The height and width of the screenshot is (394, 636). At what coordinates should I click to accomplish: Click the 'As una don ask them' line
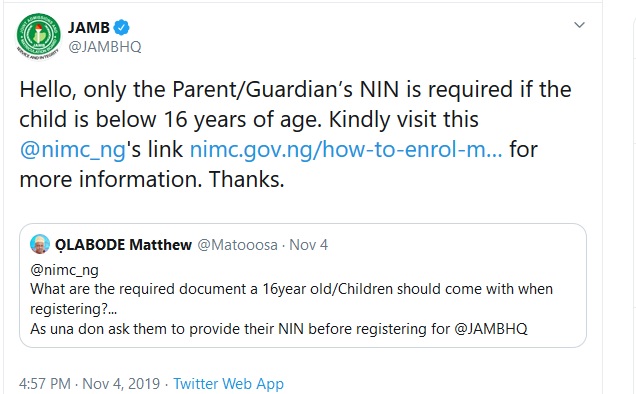(x=279, y=329)
